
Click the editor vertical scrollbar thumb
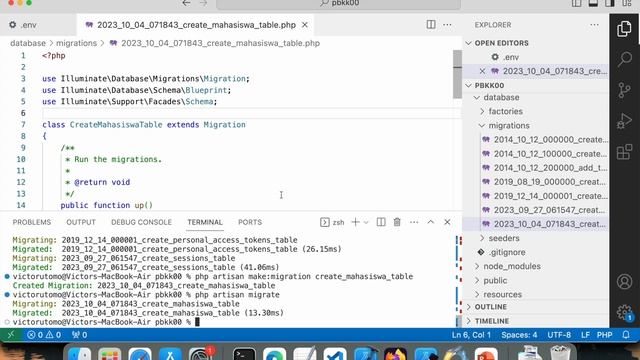tap(457, 74)
